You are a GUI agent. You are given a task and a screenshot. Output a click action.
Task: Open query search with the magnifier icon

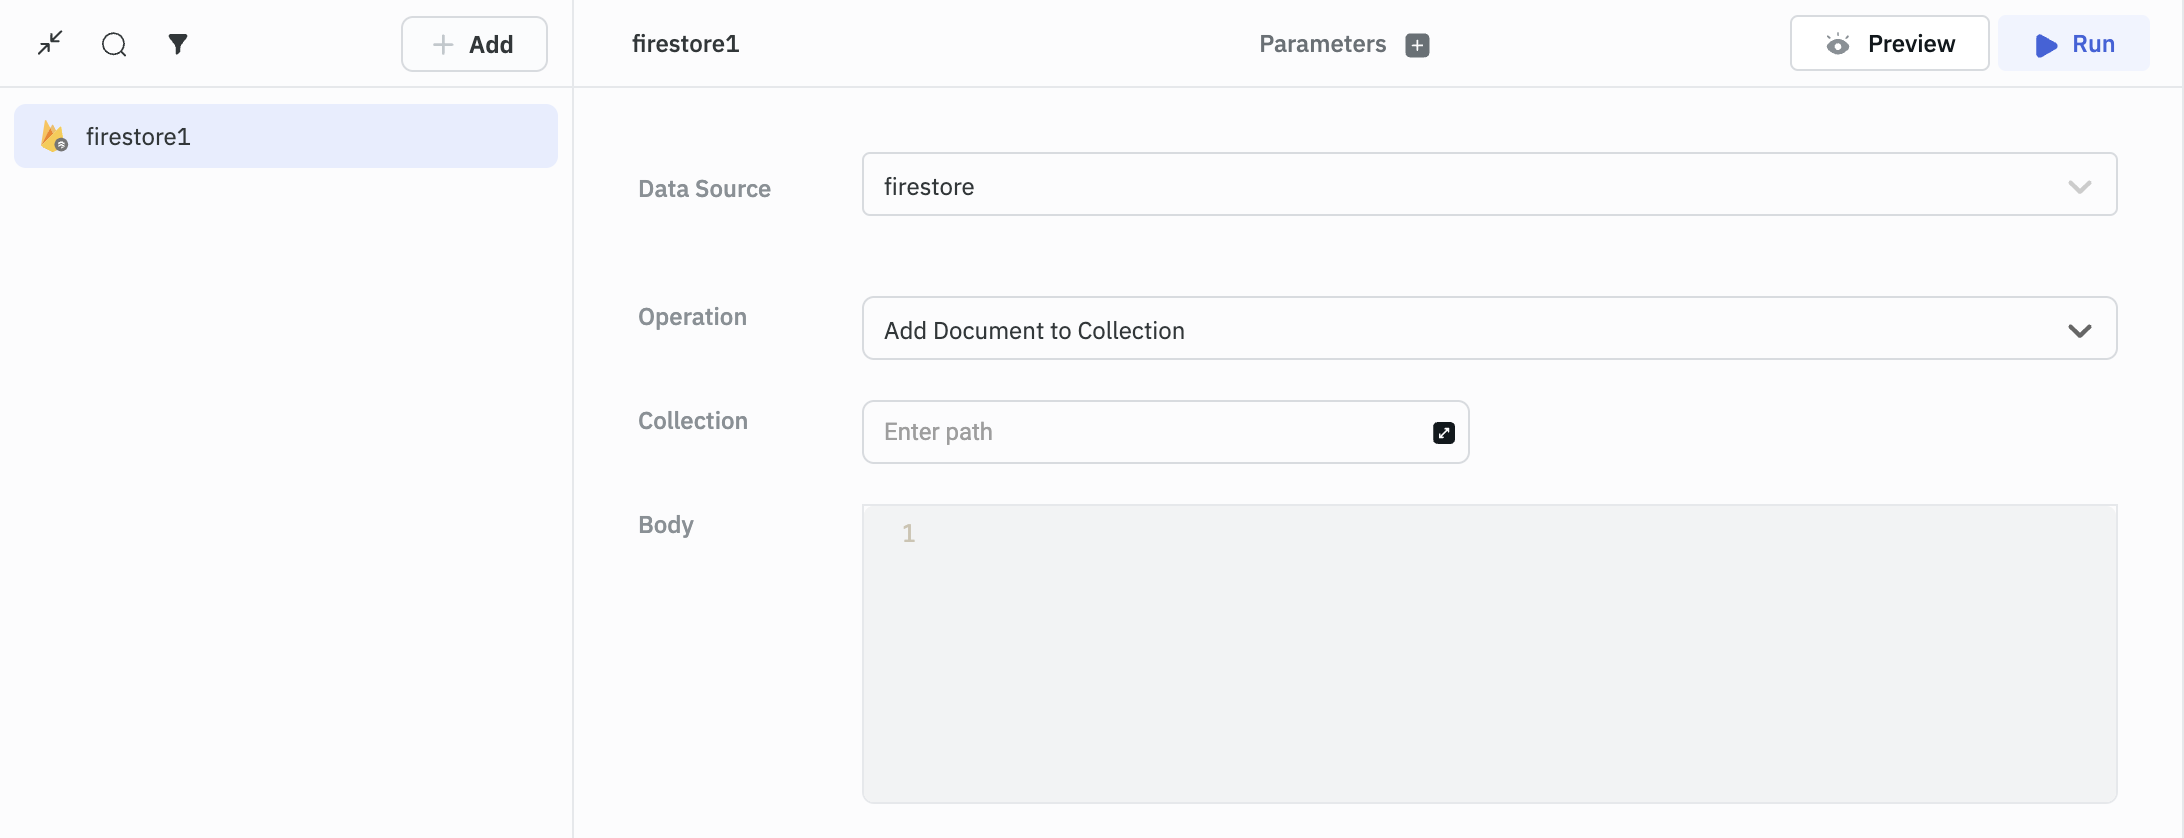114,44
